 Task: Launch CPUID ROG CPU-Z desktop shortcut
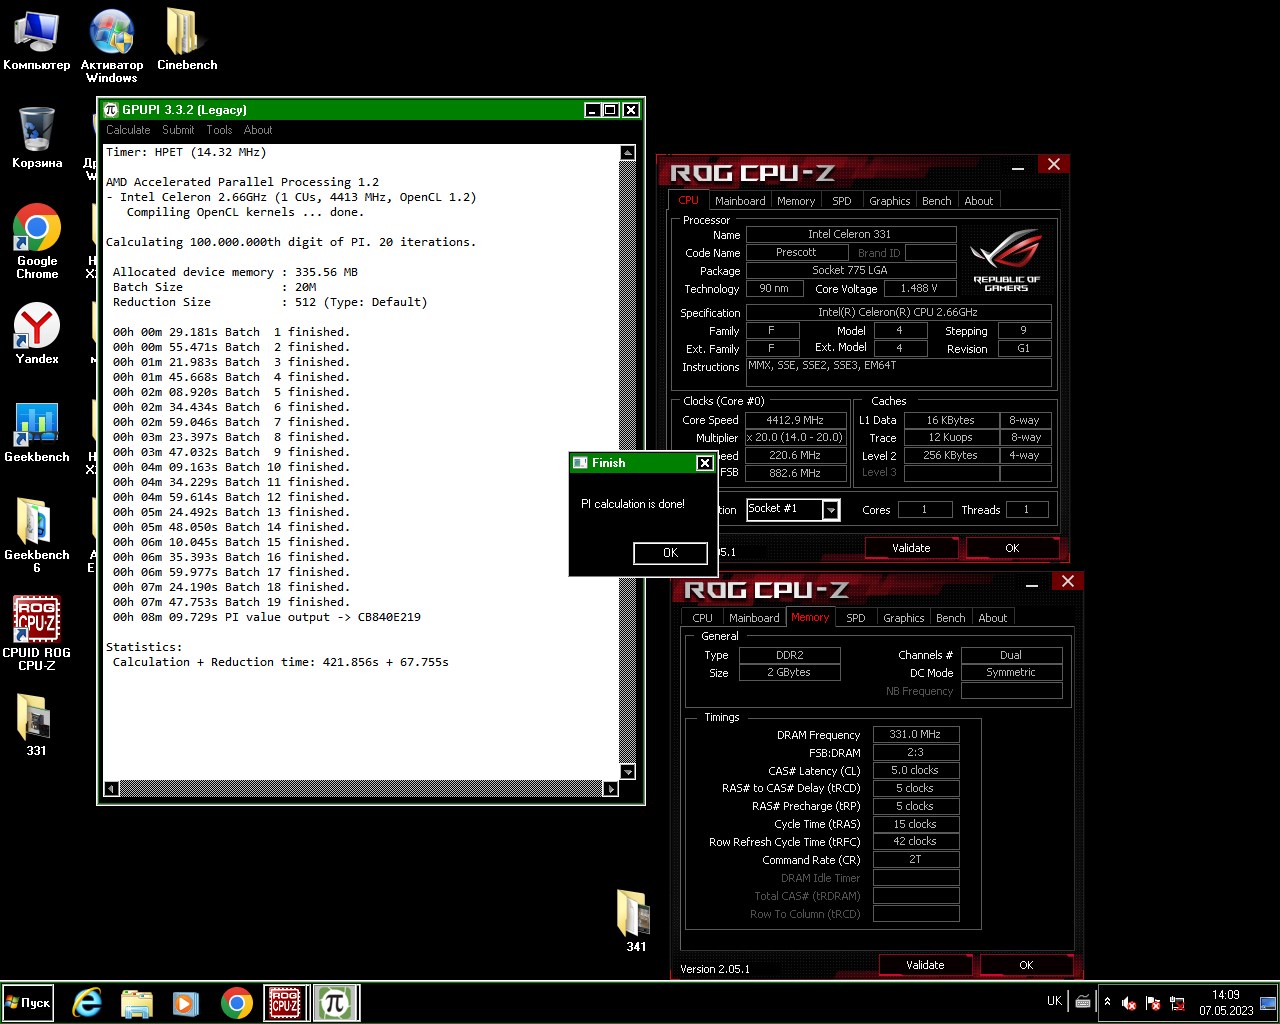[x=37, y=632]
